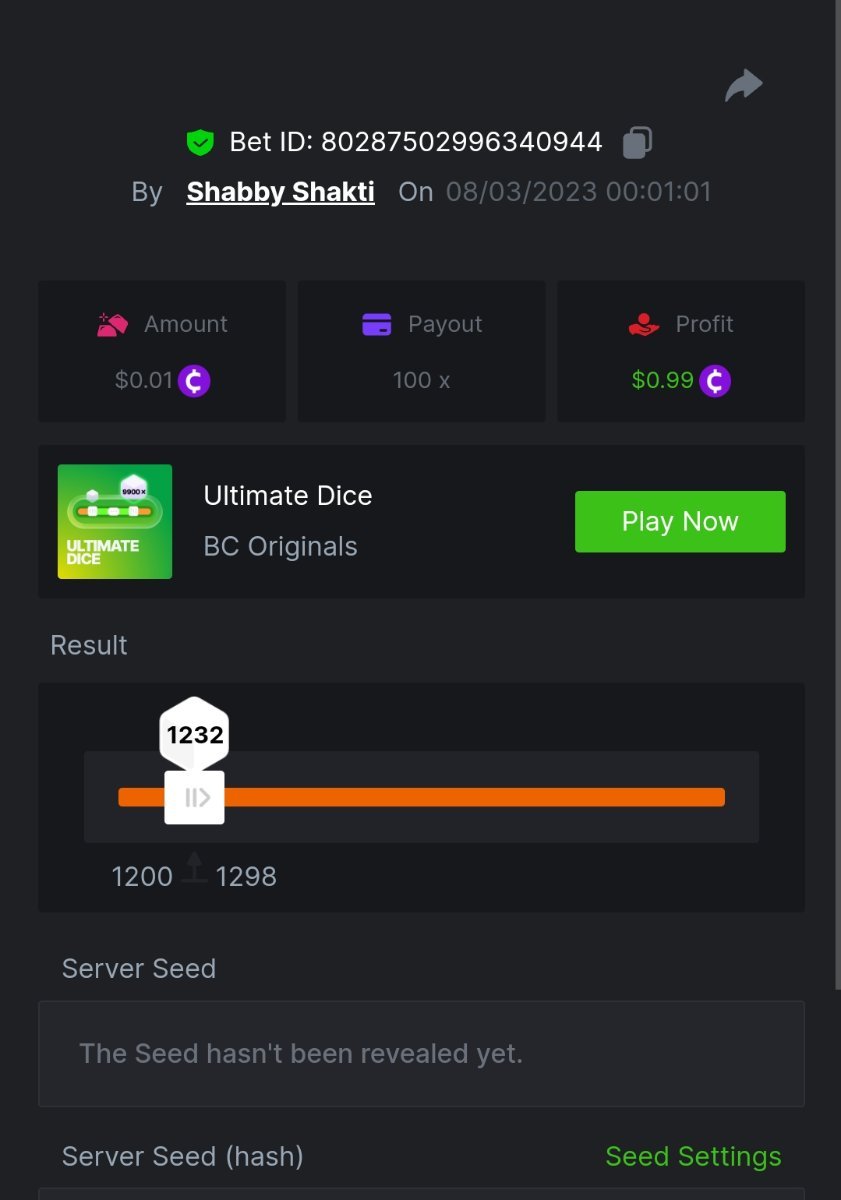Click the Server Seed field
Image resolution: width=841 pixels, height=1200 pixels.
(421, 1053)
